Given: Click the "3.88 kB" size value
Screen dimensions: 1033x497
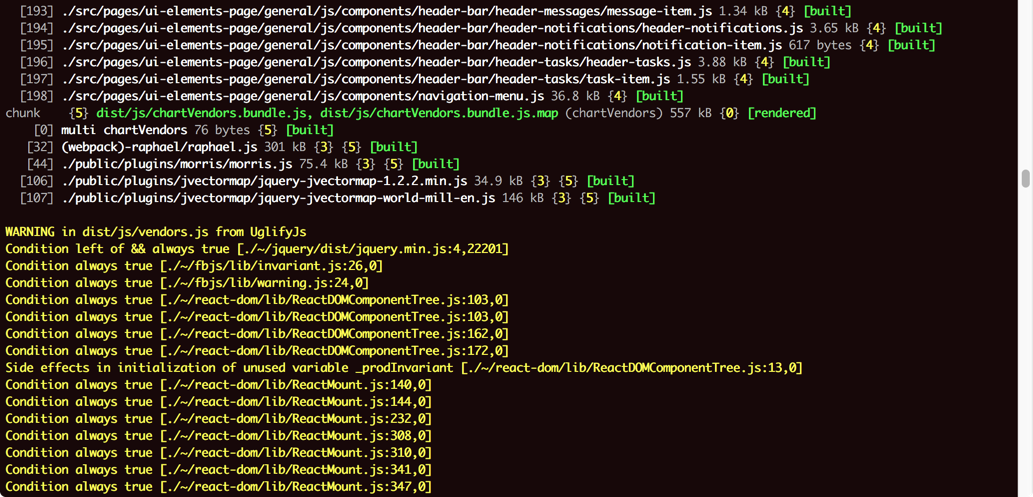Looking at the screenshot, I should 722,62.
